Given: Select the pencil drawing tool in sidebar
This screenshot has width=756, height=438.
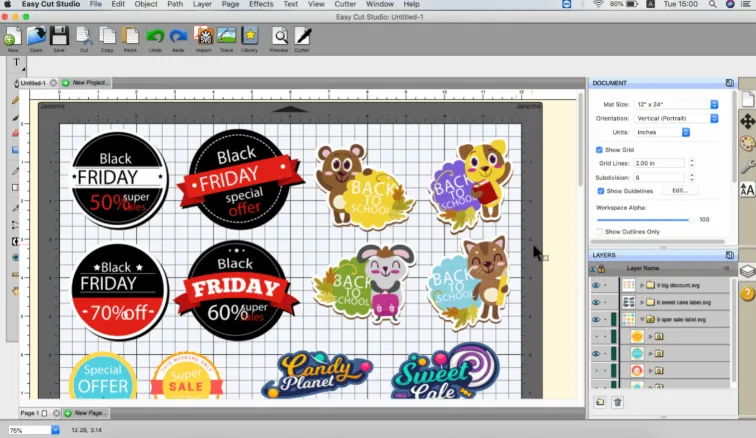Looking at the screenshot, I should [x=15, y=101].
